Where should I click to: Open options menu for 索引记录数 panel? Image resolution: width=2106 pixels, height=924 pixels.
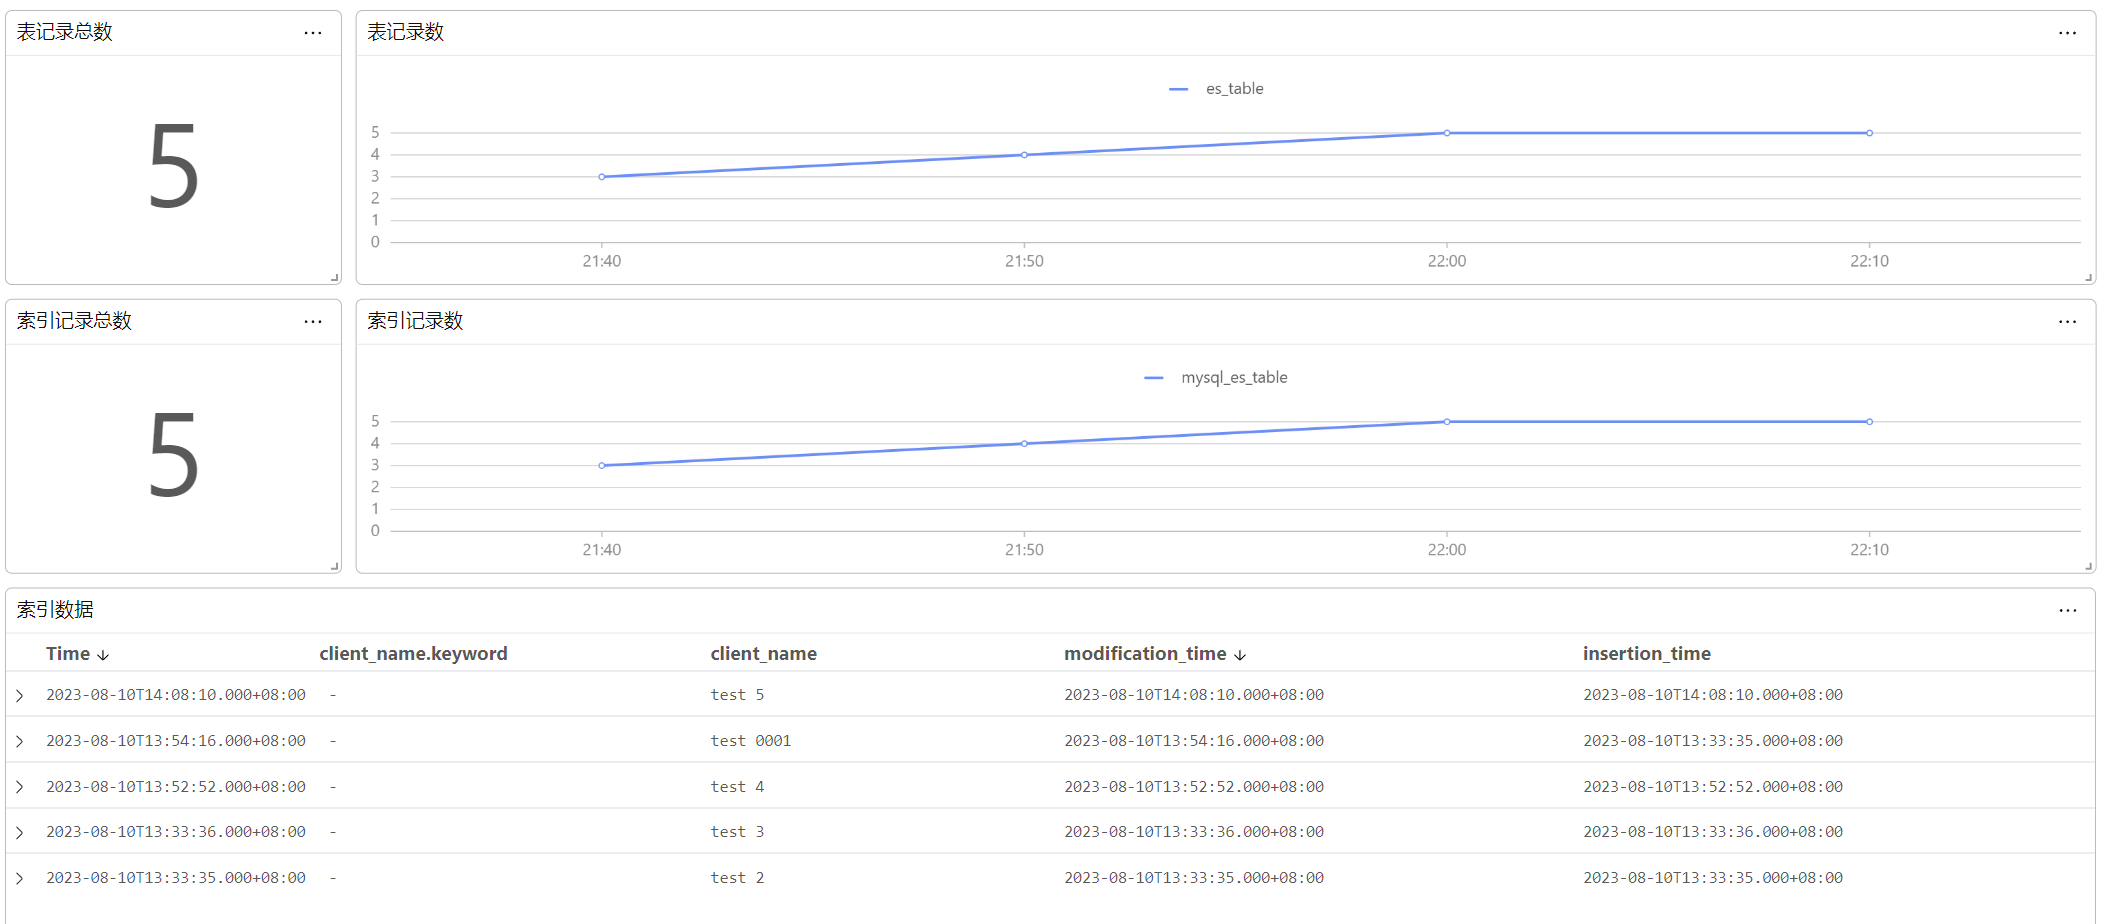pos(2067,322)
